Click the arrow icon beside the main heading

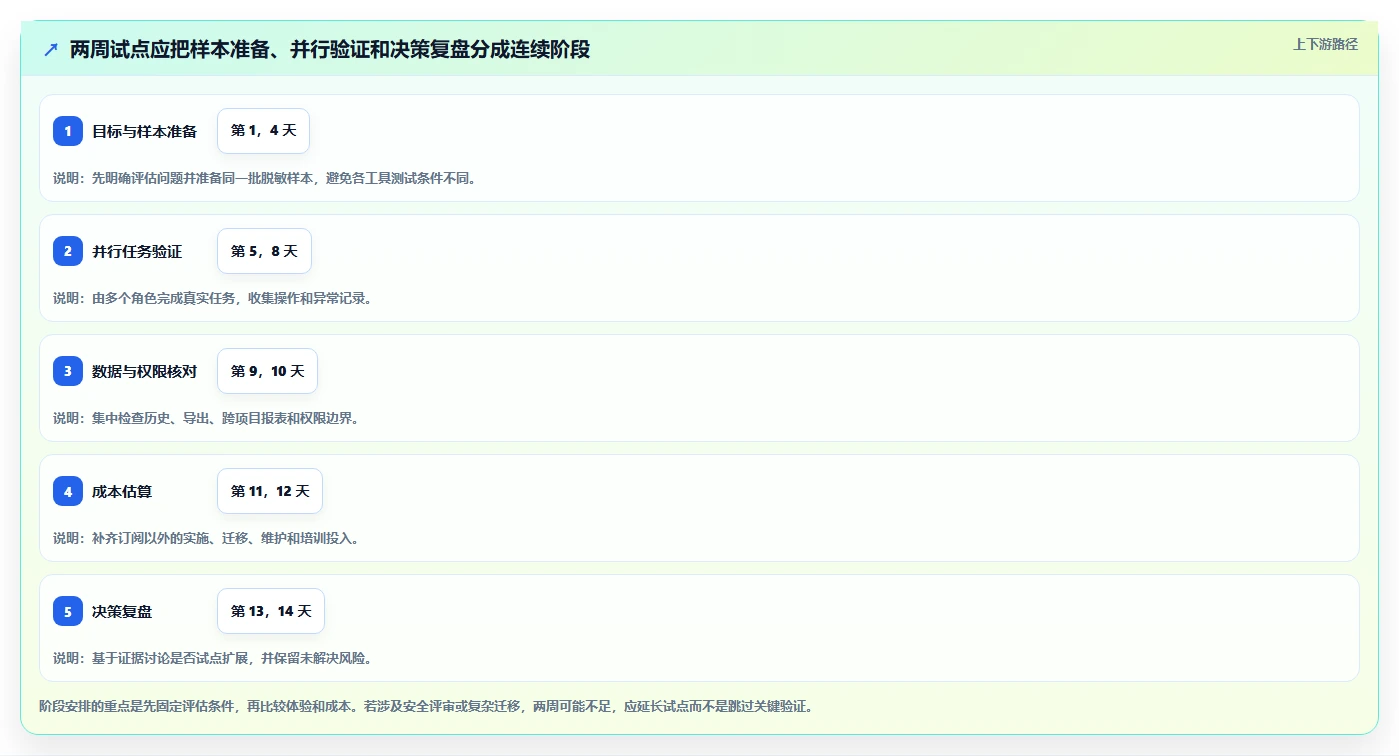51,49
